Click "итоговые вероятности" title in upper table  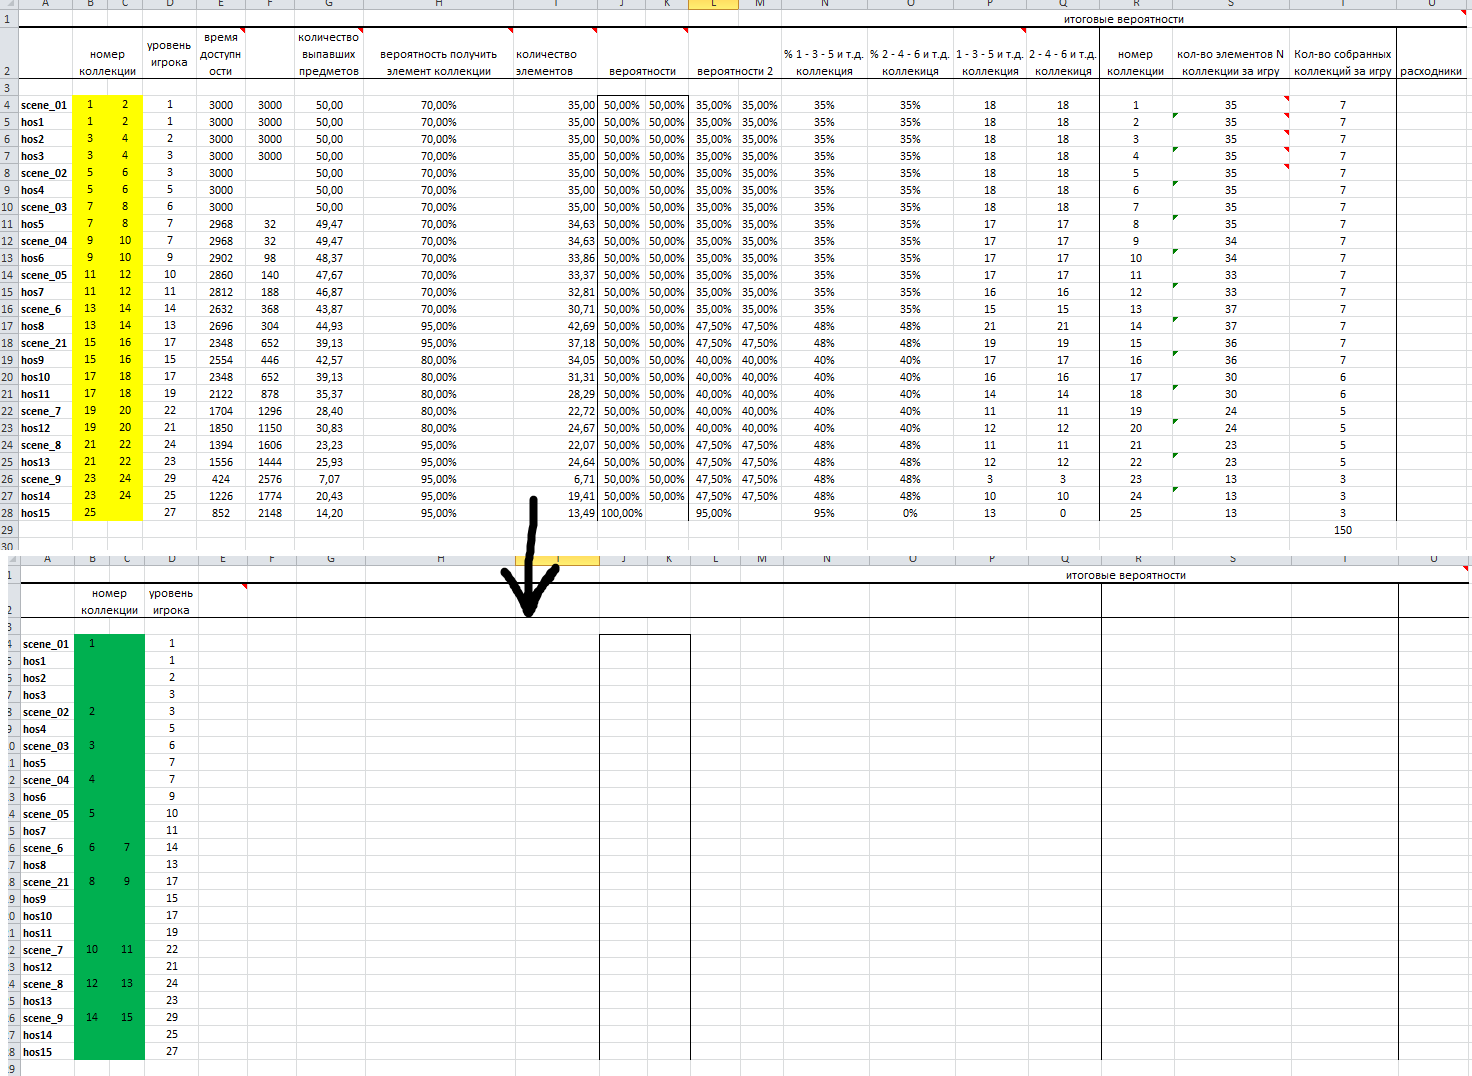pos(1124,19)
